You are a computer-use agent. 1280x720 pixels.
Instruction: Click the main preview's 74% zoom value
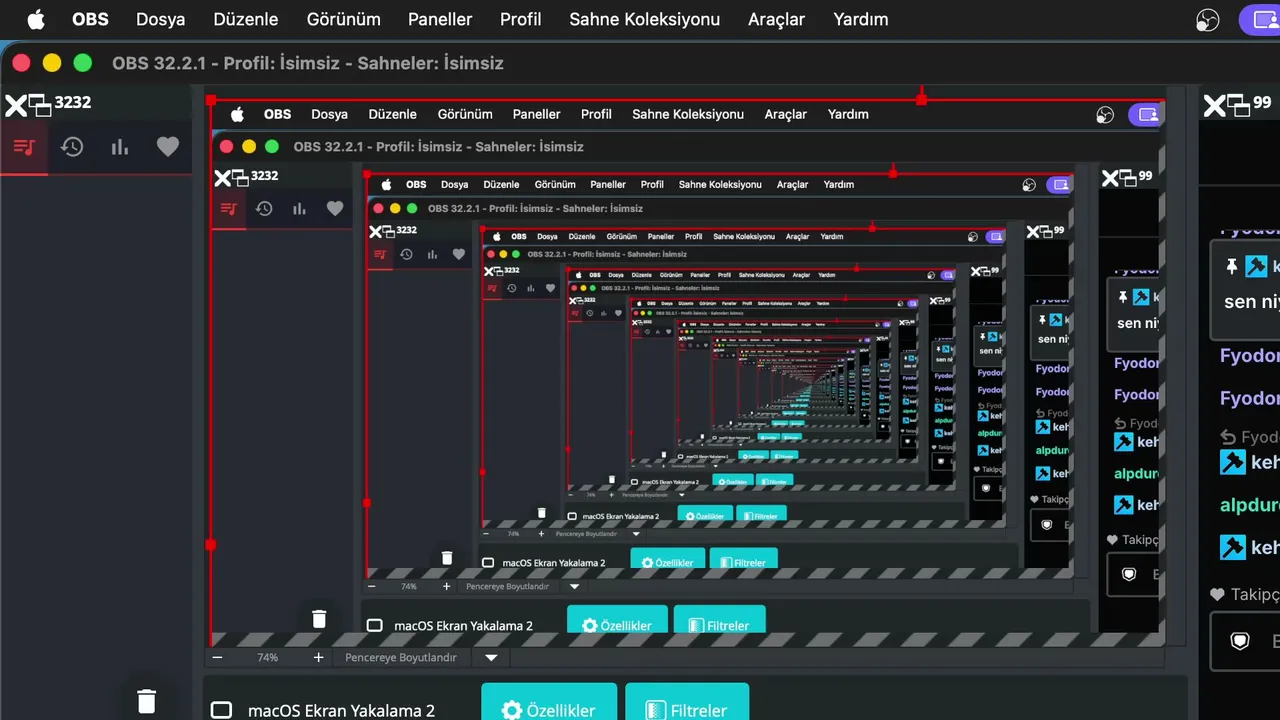(268, 658)
